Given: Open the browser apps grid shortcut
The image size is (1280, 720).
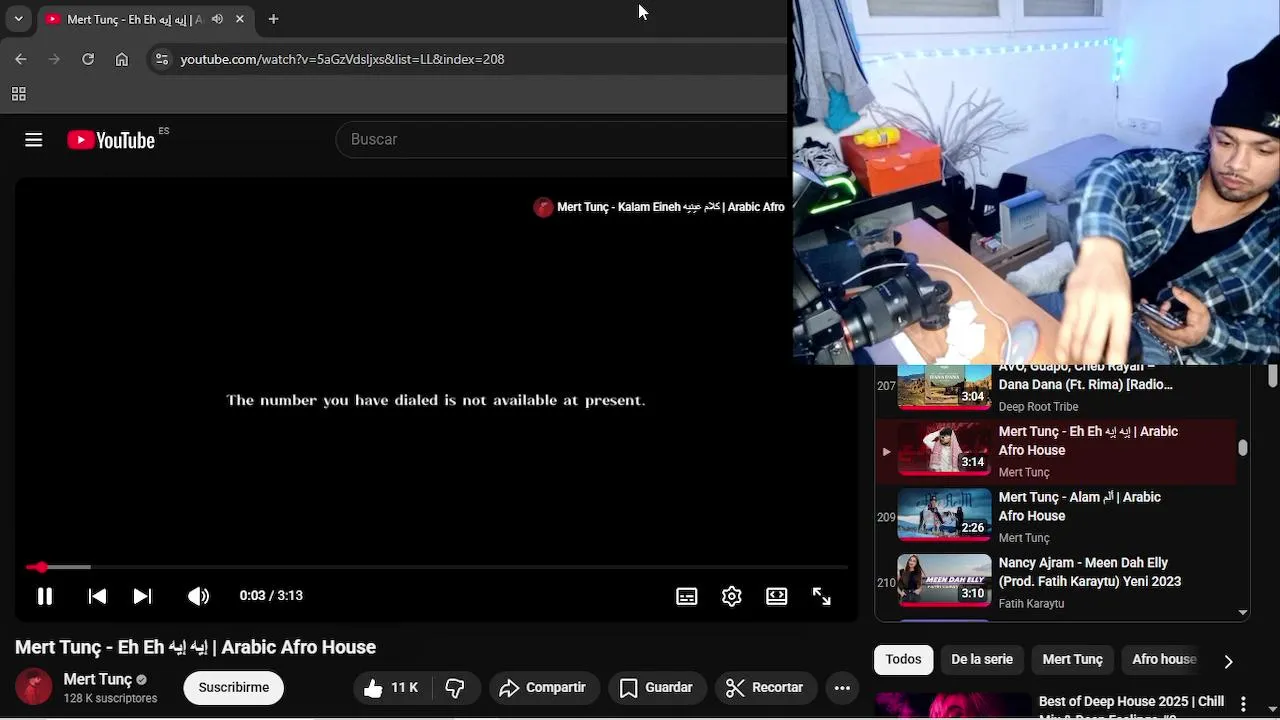Looking at the screenshot, I should pos(18,94).
